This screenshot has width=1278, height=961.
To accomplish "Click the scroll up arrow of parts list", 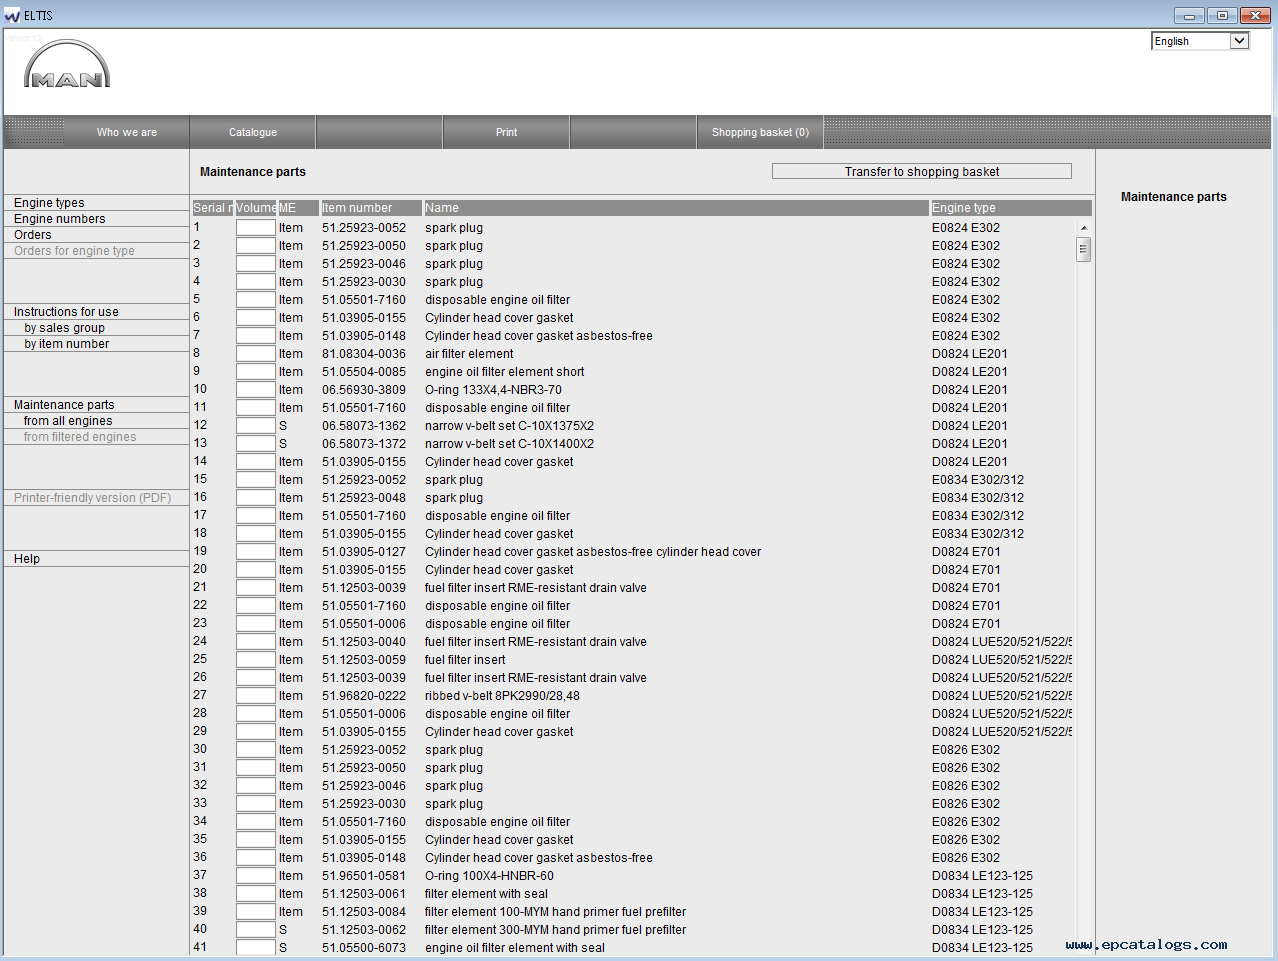I will [x=1083, y=228].
